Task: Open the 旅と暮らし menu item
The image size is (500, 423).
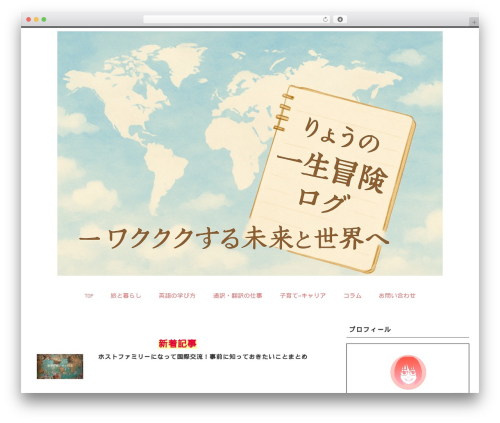Action: point(126,296)
